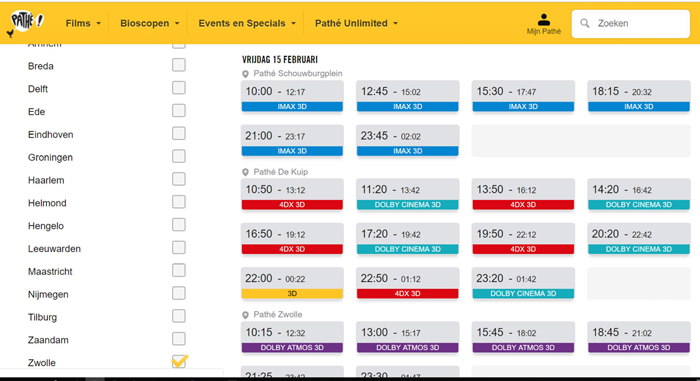
Task: Click the Pathé rooster logo
Action: [x=27, y=22]
